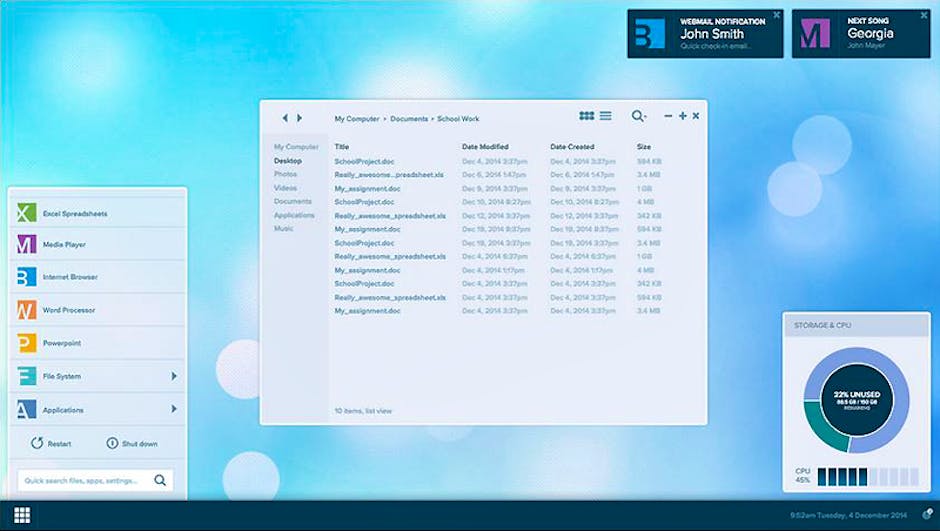Expand the File System submenu arrow
This screenshot has height=531, width=940.
tap(174, 376)
